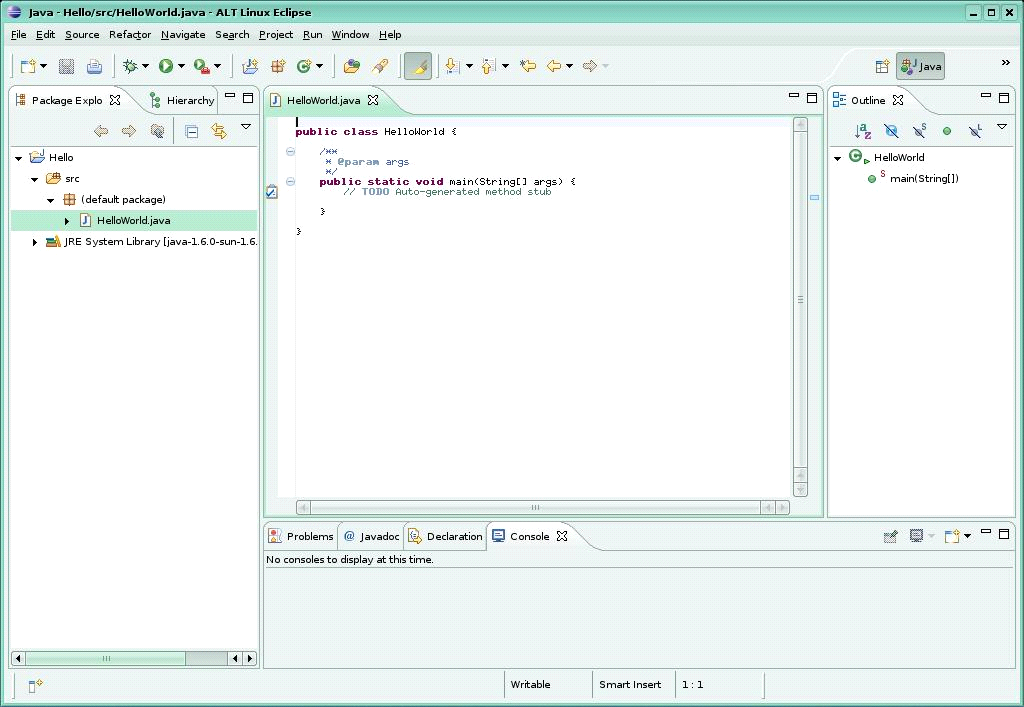Click the editor horizontal scrollbar thumb
This screenshot has width=1024, height=707.
(x=536, y=507)
